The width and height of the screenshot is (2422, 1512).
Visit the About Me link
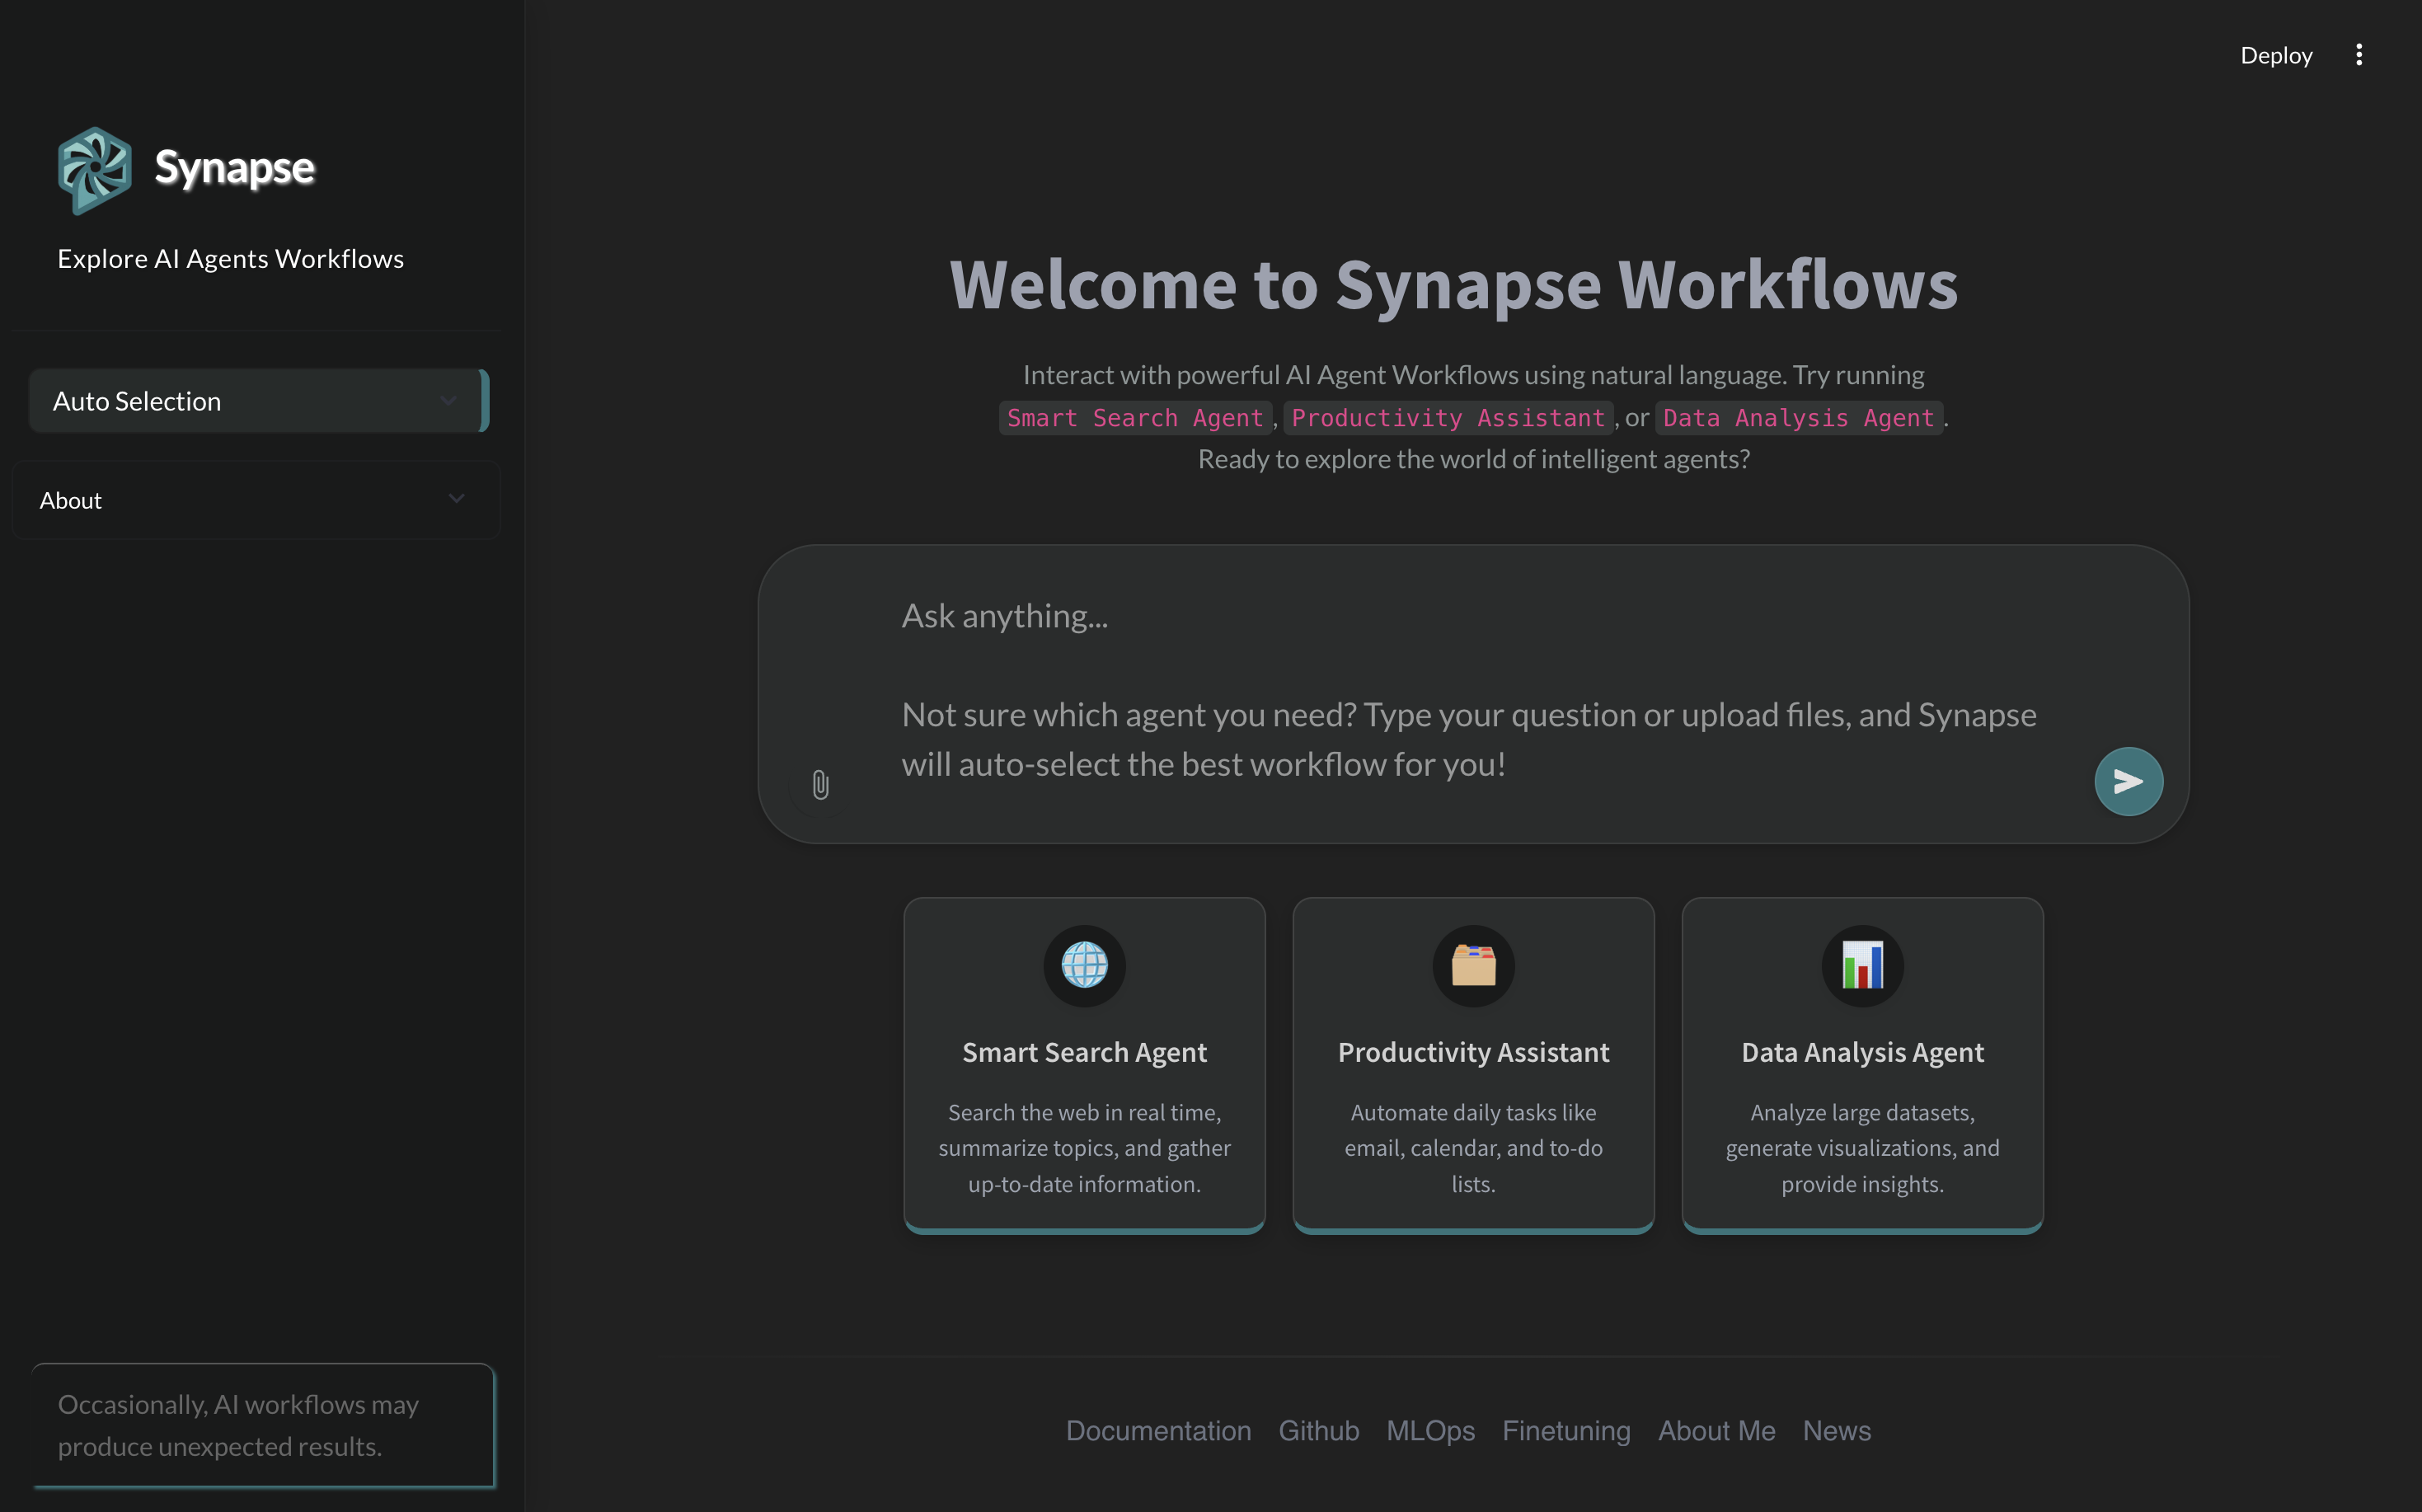pyautogui.click(x=1716, y=1431)
